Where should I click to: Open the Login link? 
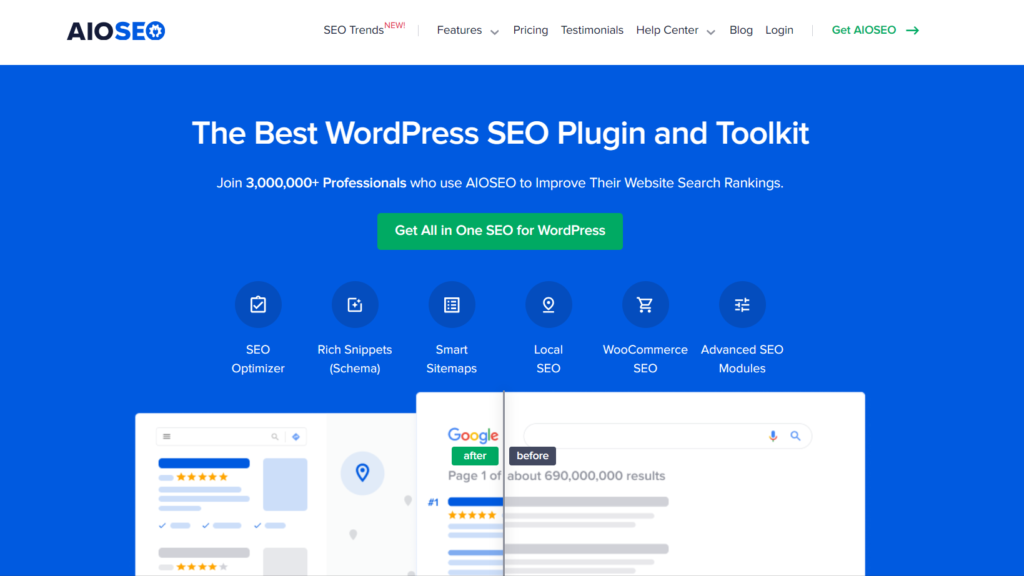point(779,30)
